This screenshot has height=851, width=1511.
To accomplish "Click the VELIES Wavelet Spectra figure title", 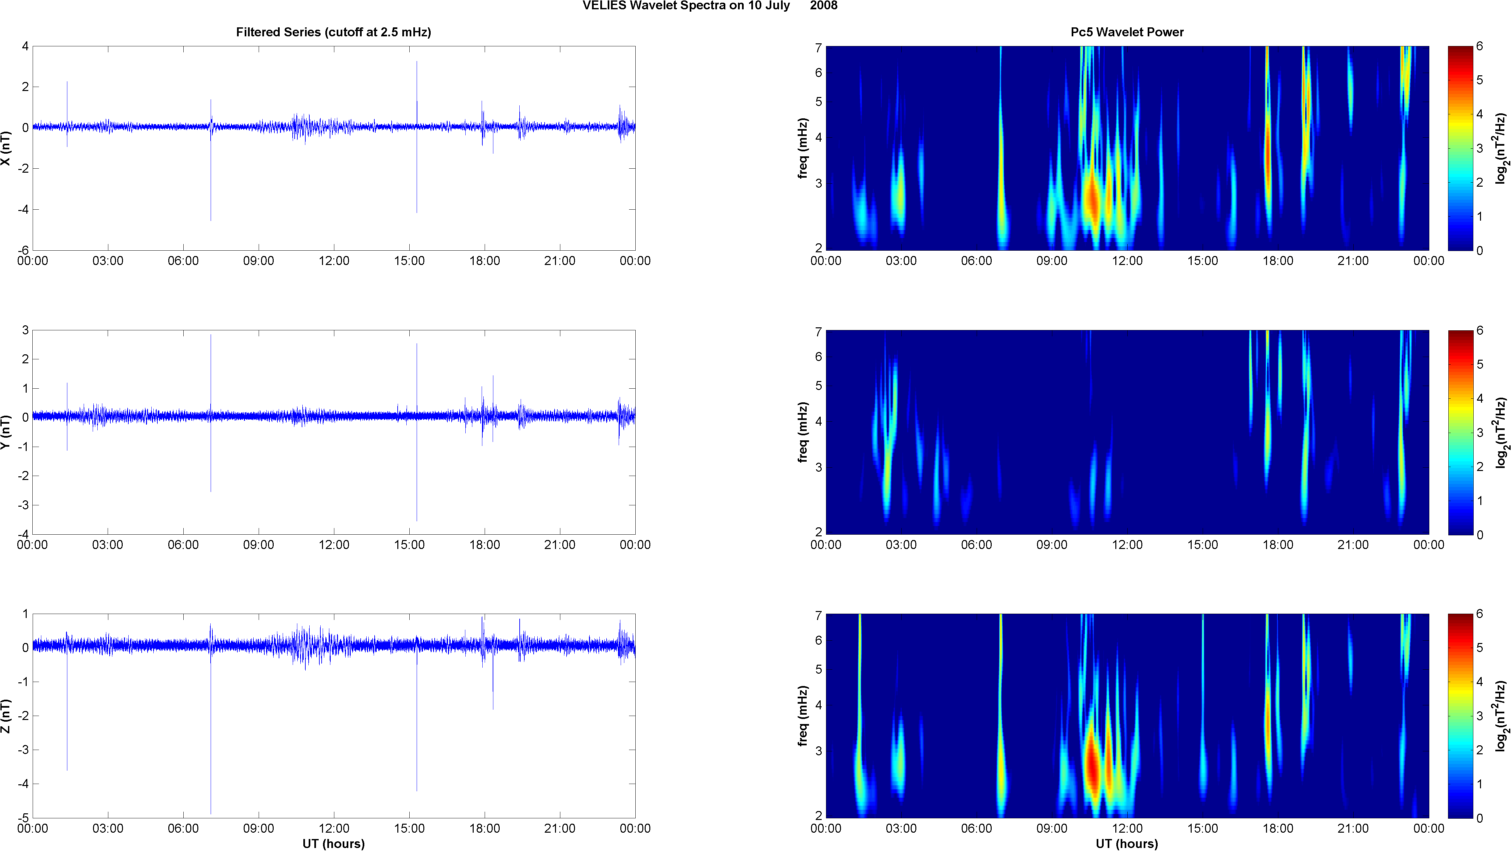I will point(710,6).
